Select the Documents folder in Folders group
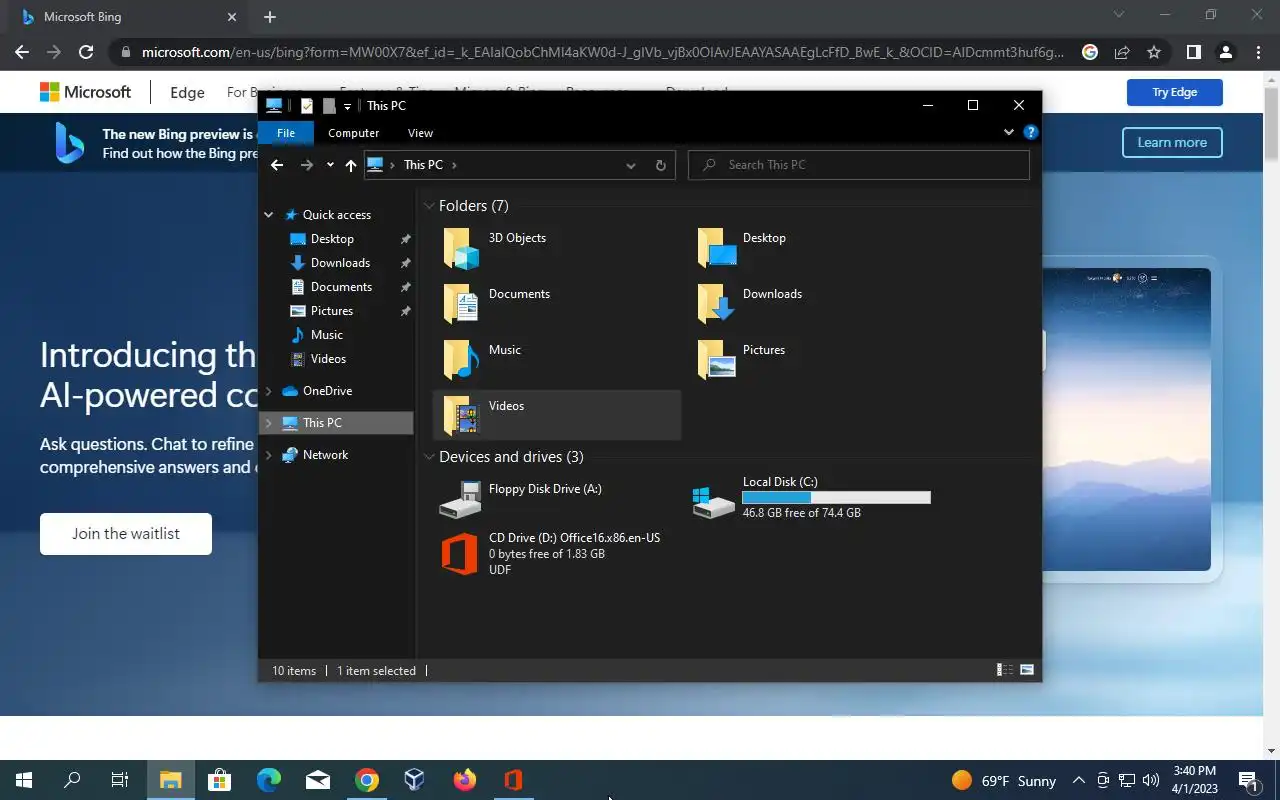 pyautogui.click(x=557, y=302)
